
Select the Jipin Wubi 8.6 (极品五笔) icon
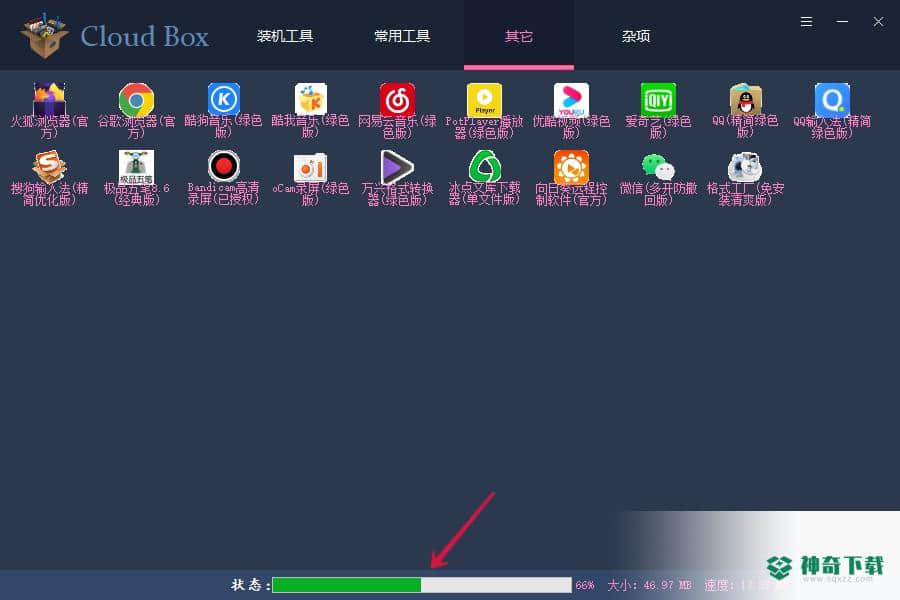point(136,167)
